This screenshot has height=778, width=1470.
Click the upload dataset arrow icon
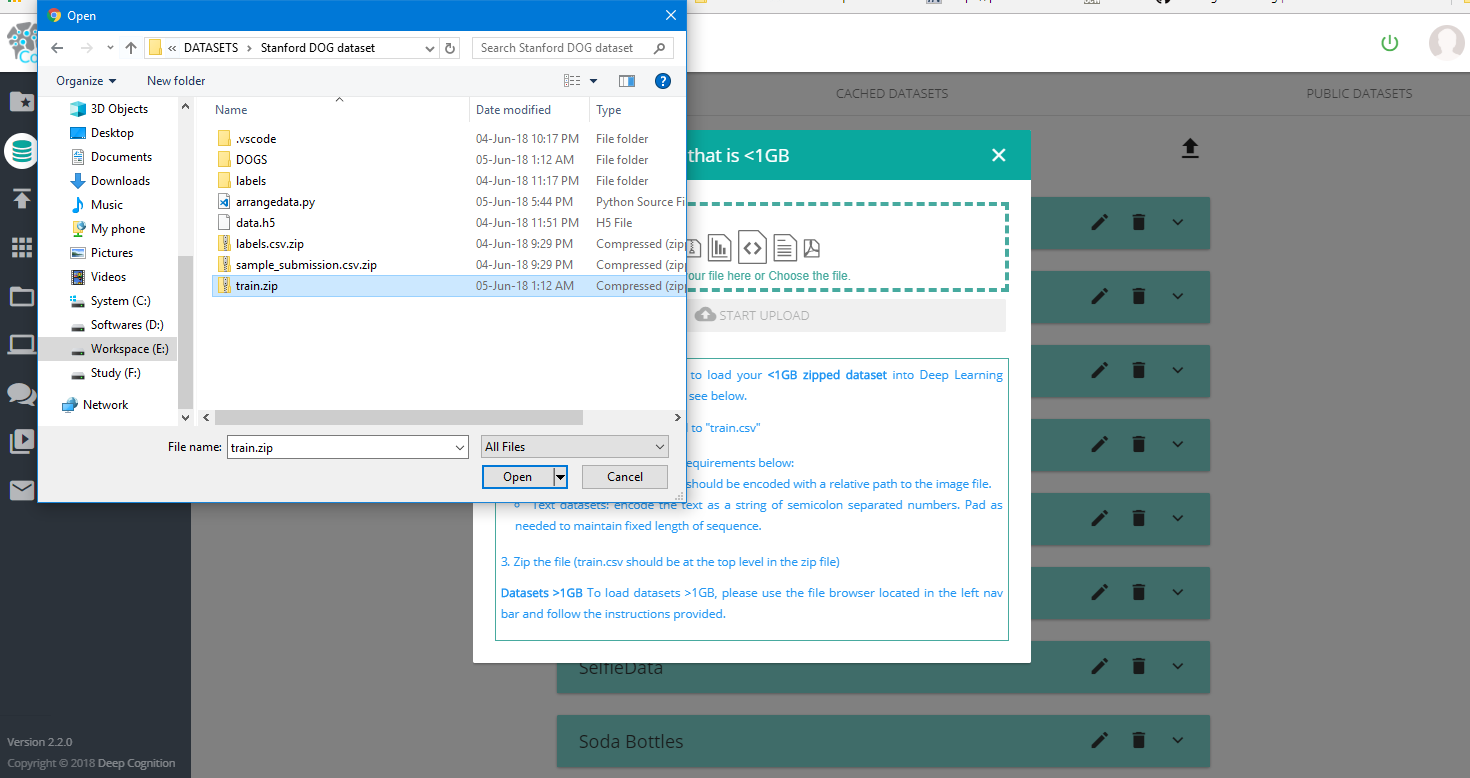coord(1190,149)
